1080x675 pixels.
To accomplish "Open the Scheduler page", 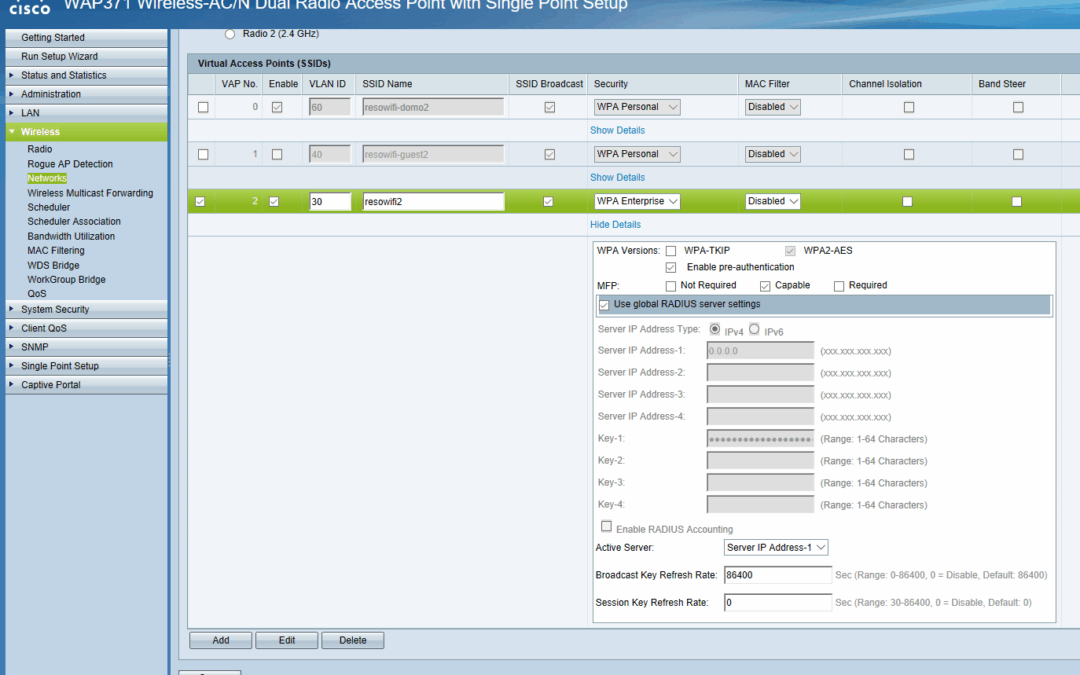I will point(49,207).
